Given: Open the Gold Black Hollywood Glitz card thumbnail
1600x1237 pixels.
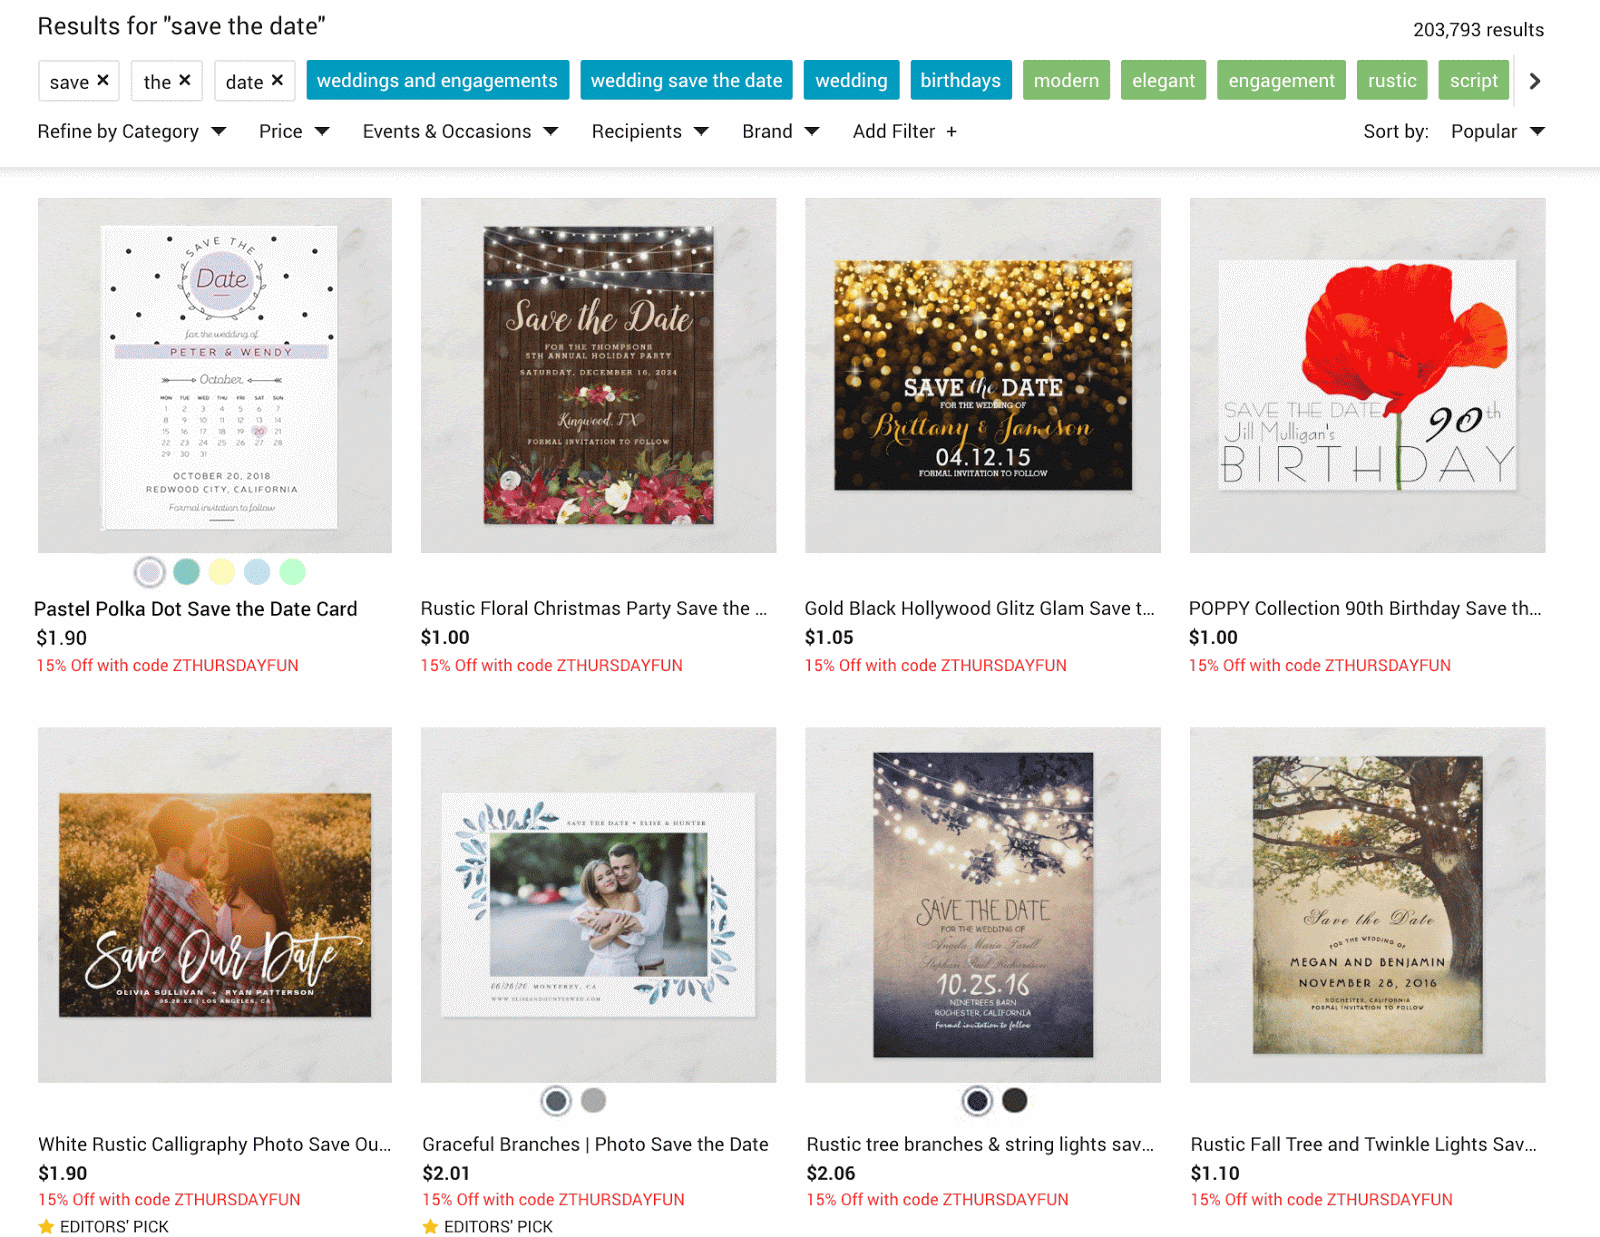Looking at the screenshot, I should (x=982, y=375).
